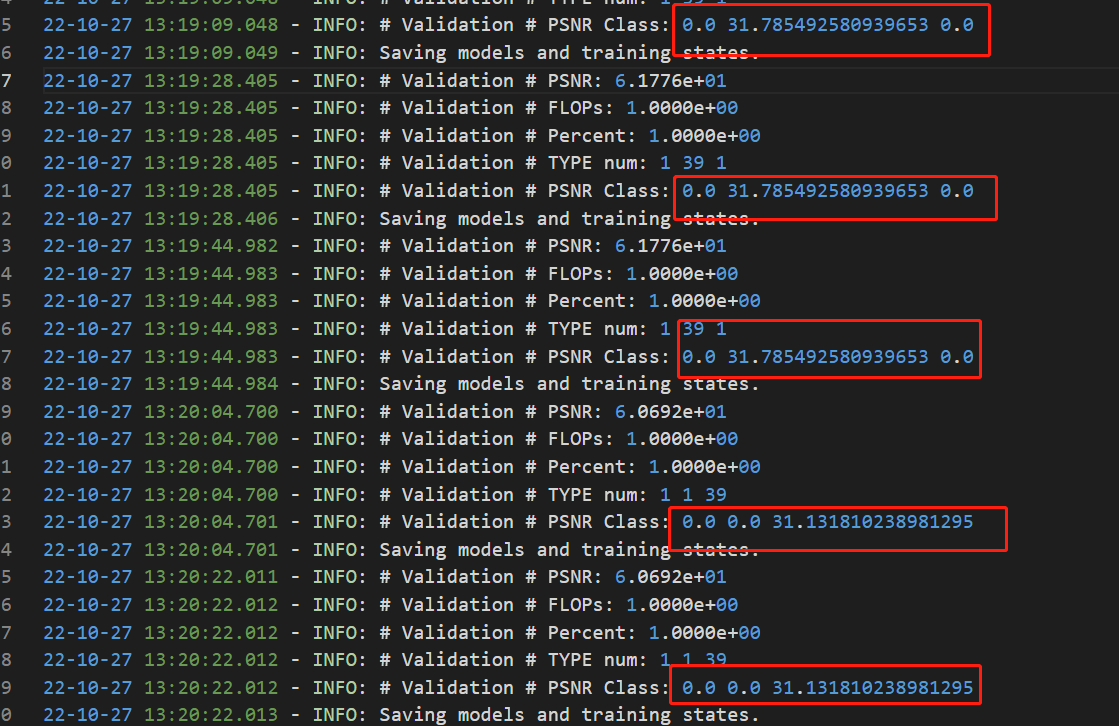Click the Percent value logged at 13:19:28.405
The width and height of the screenshot is (1119, 726).
point(704,135)
